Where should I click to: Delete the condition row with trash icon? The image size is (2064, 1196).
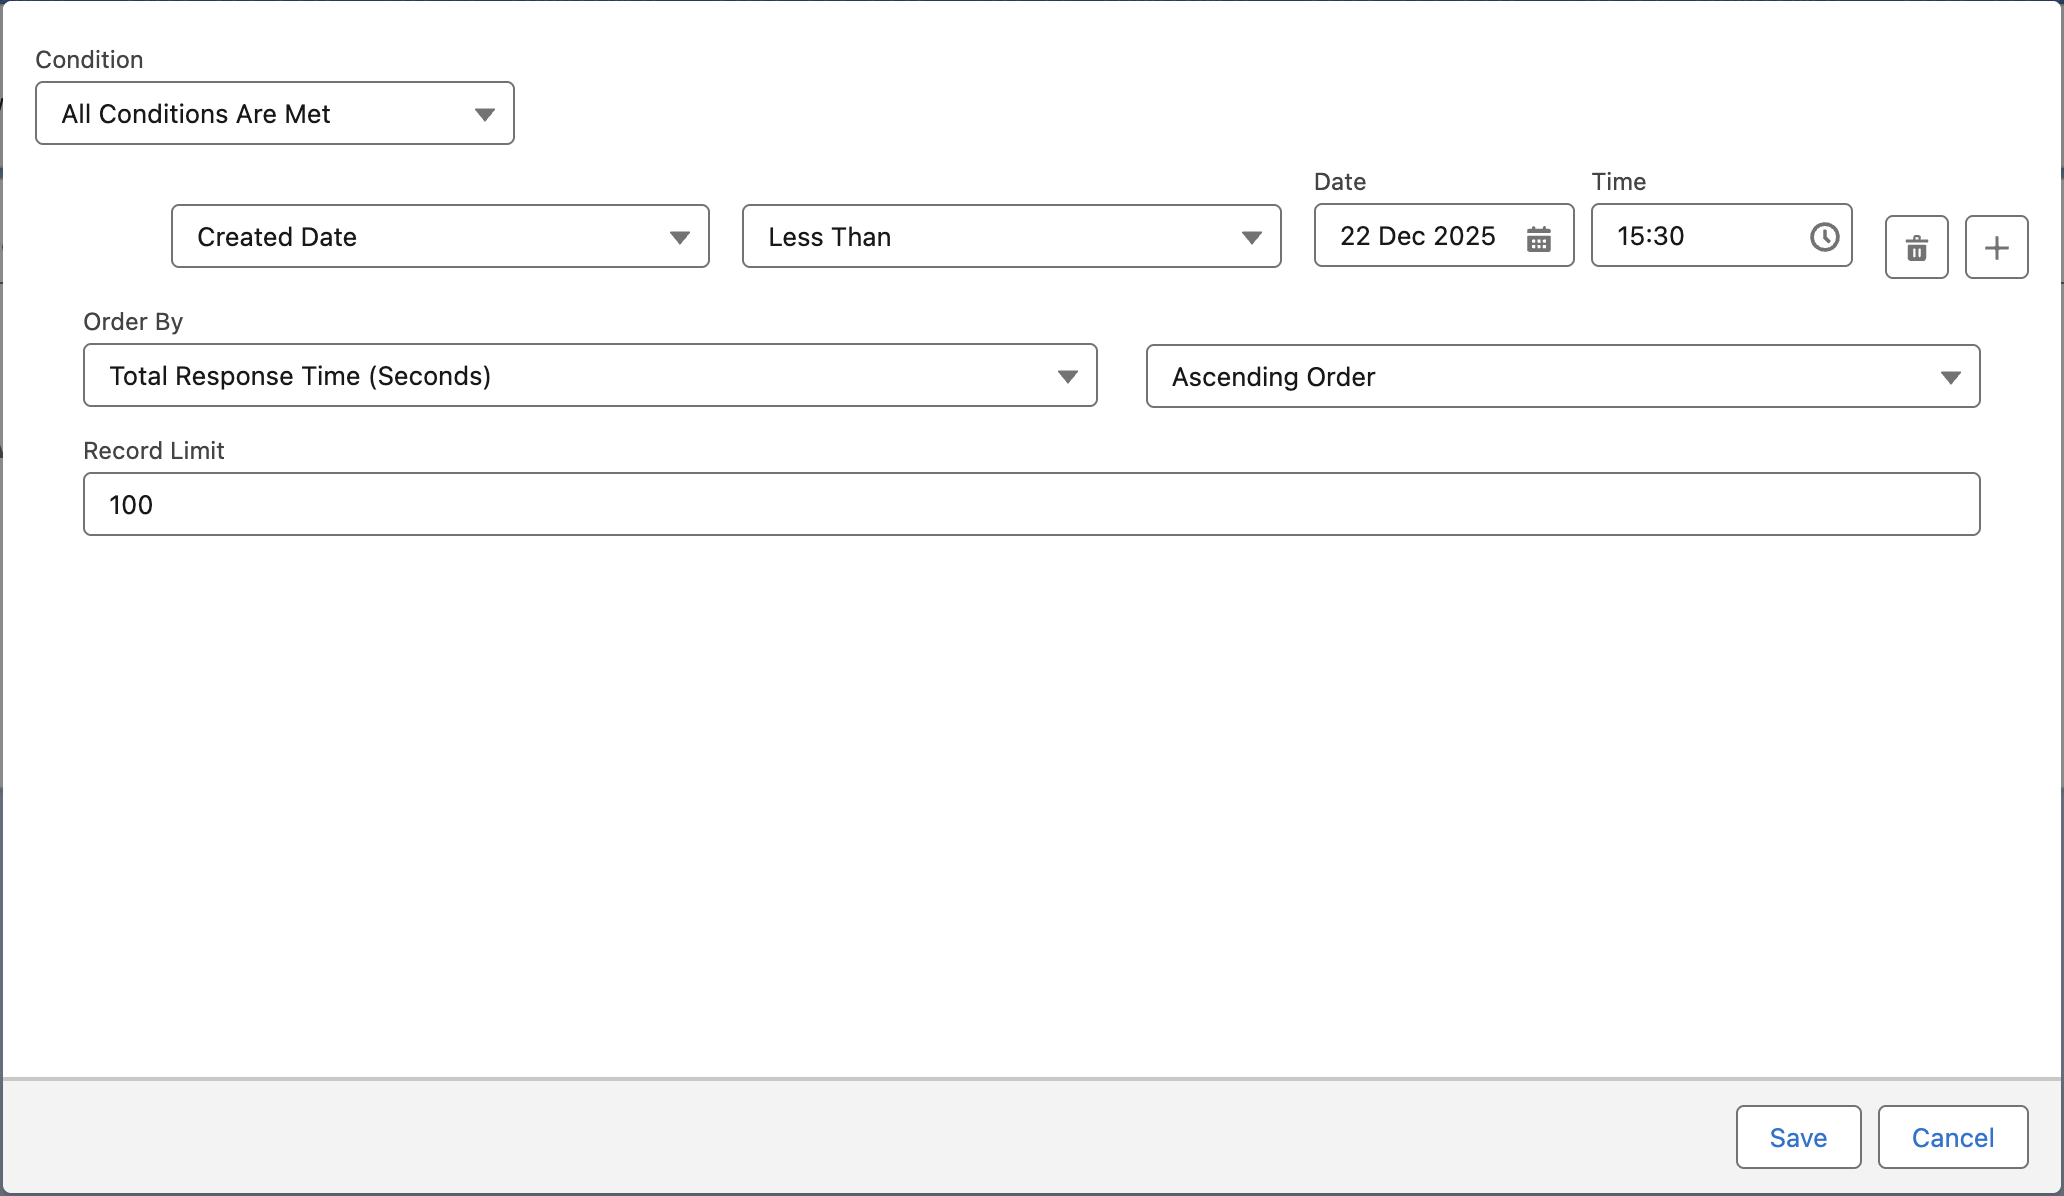pyautogui.click(x=1916, y=247)
